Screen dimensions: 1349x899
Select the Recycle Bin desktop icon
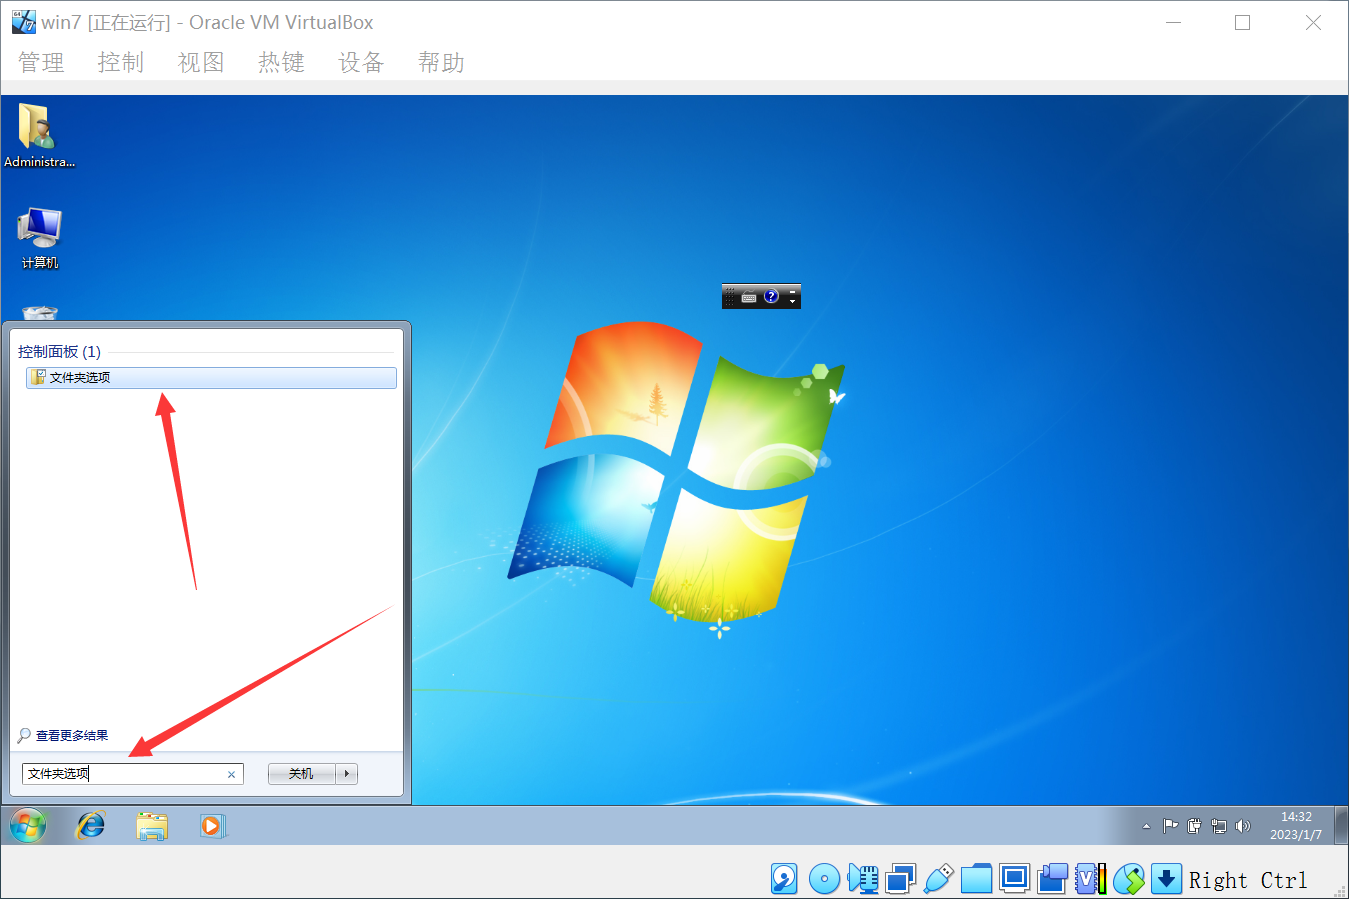(x=39, y=313)
